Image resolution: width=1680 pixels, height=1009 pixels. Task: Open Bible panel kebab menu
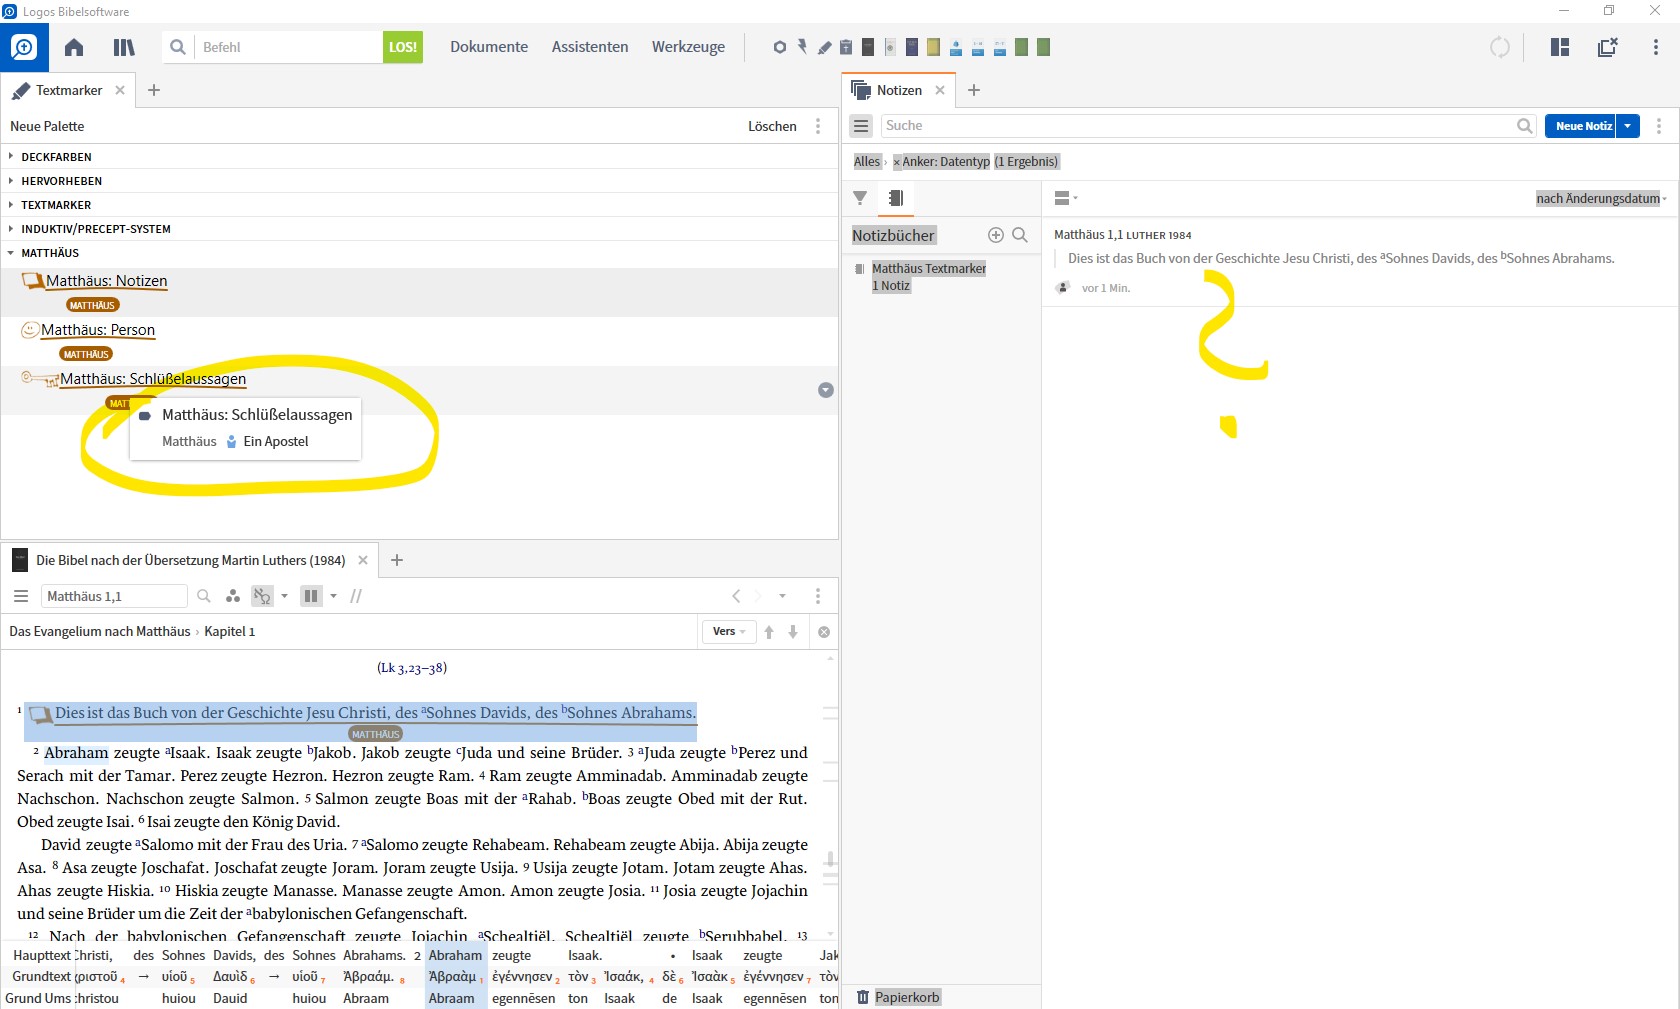coord(818,596)
